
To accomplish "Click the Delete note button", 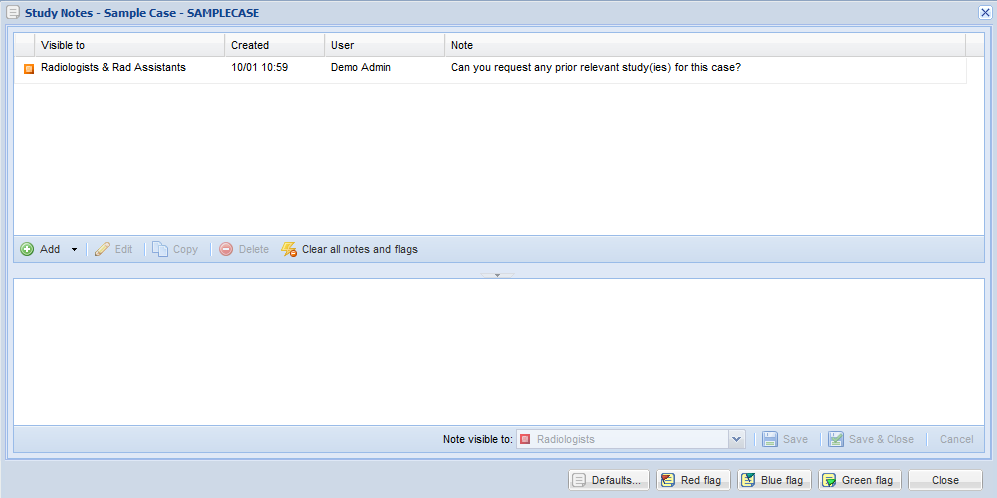I will point(244,249).
